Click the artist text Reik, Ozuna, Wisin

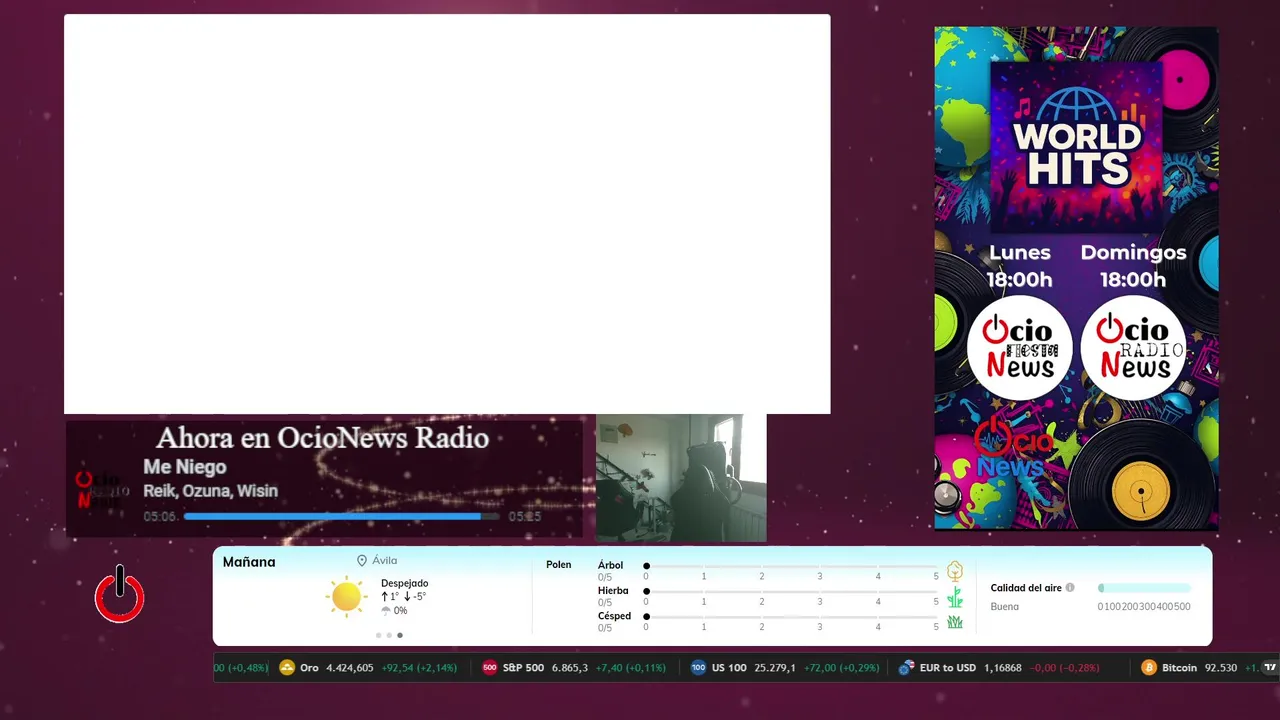pos(210,491)
